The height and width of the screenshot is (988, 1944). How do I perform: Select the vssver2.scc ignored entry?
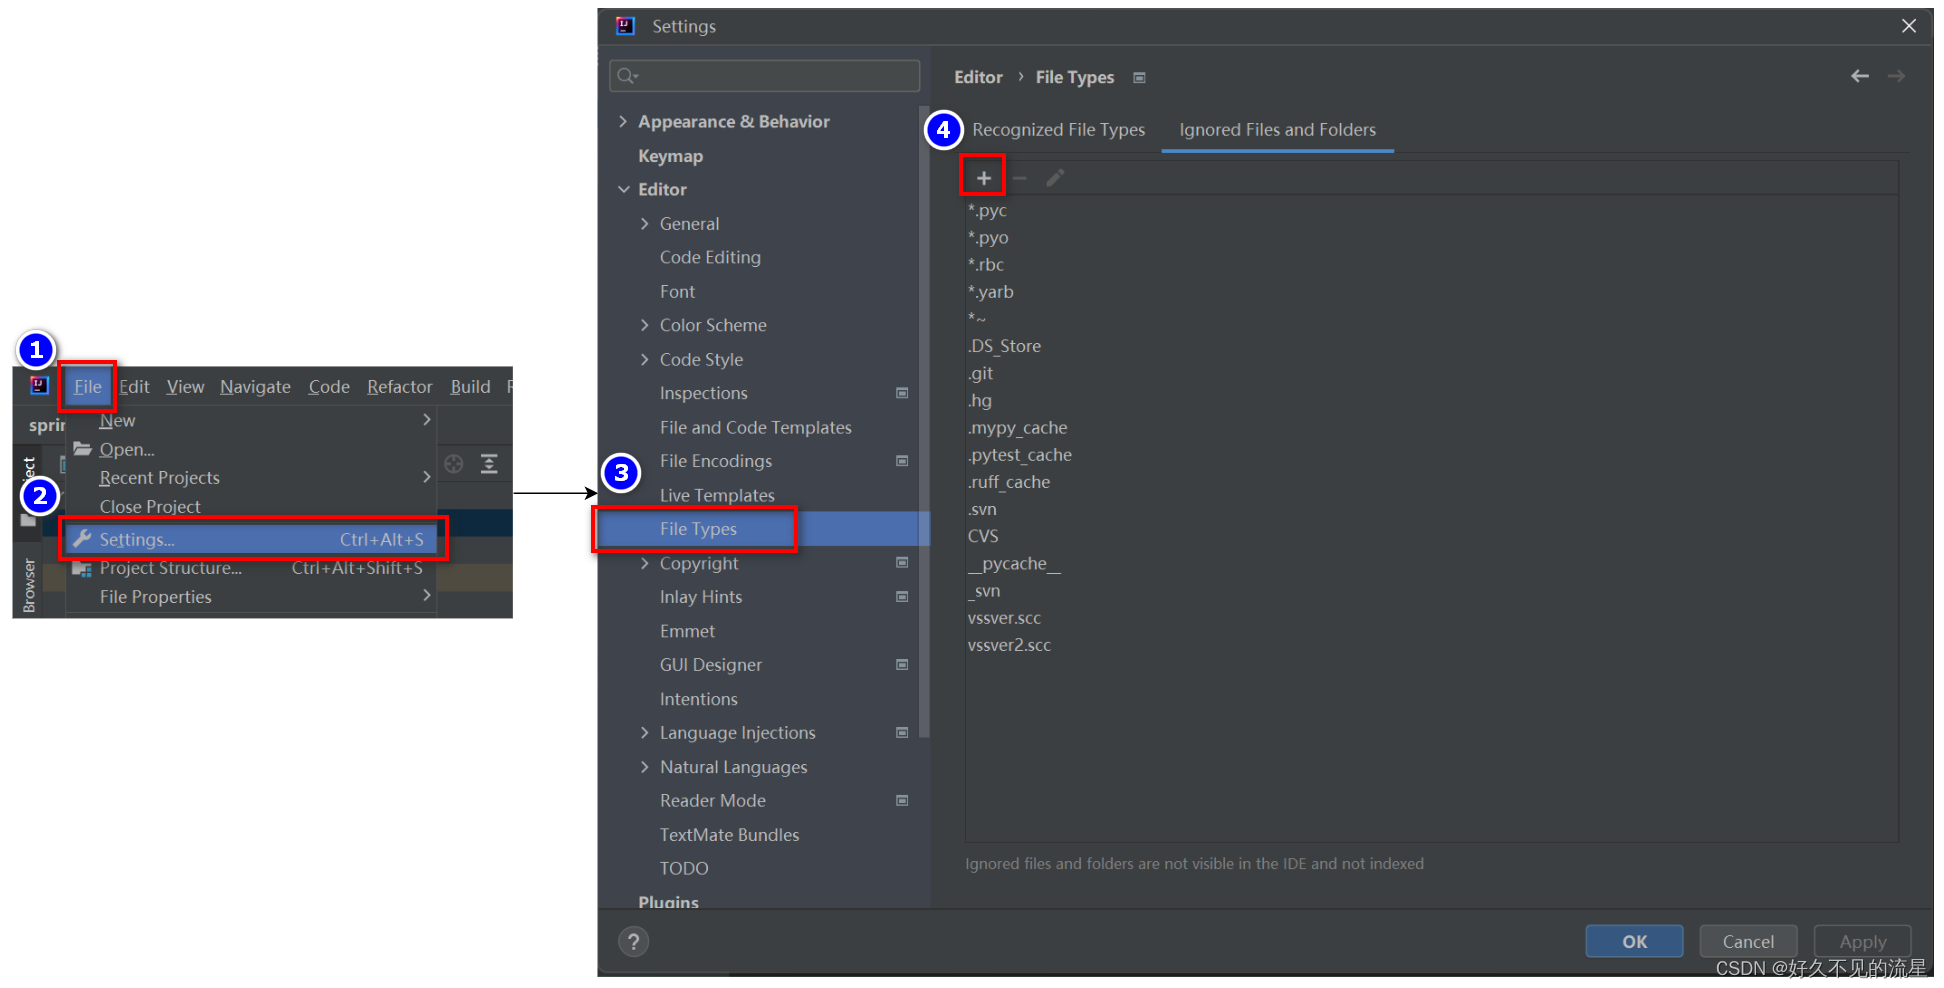tap(1009, 645)
